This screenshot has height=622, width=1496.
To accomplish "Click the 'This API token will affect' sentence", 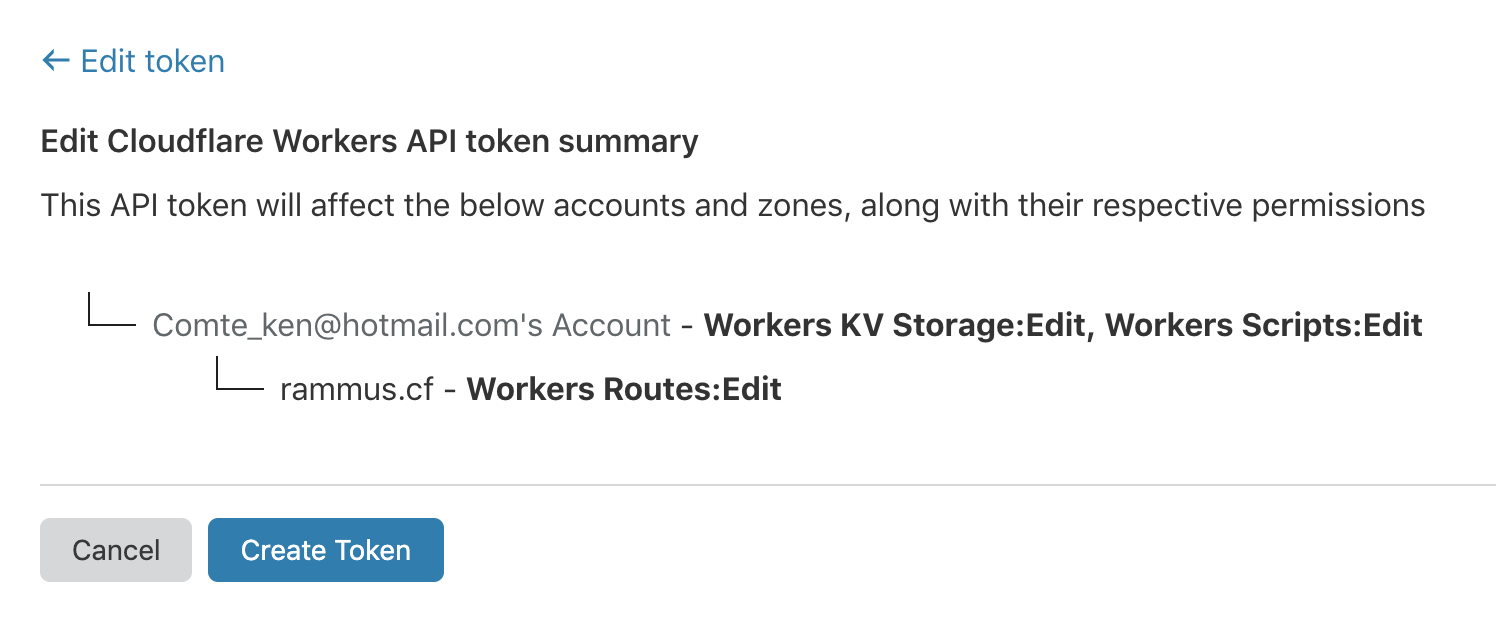I will click(x=732, y=206).
